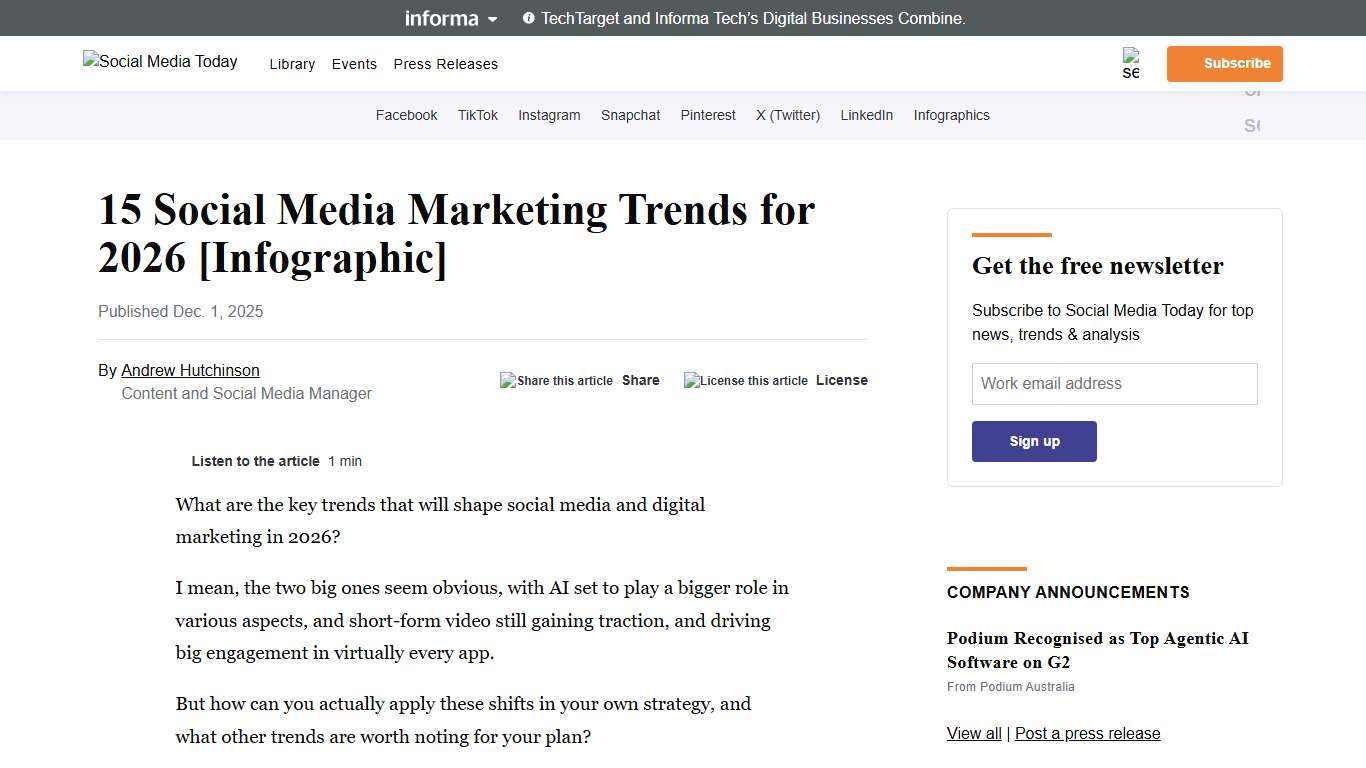
Task: Open the Press Releases section
Action: [445, 64]
